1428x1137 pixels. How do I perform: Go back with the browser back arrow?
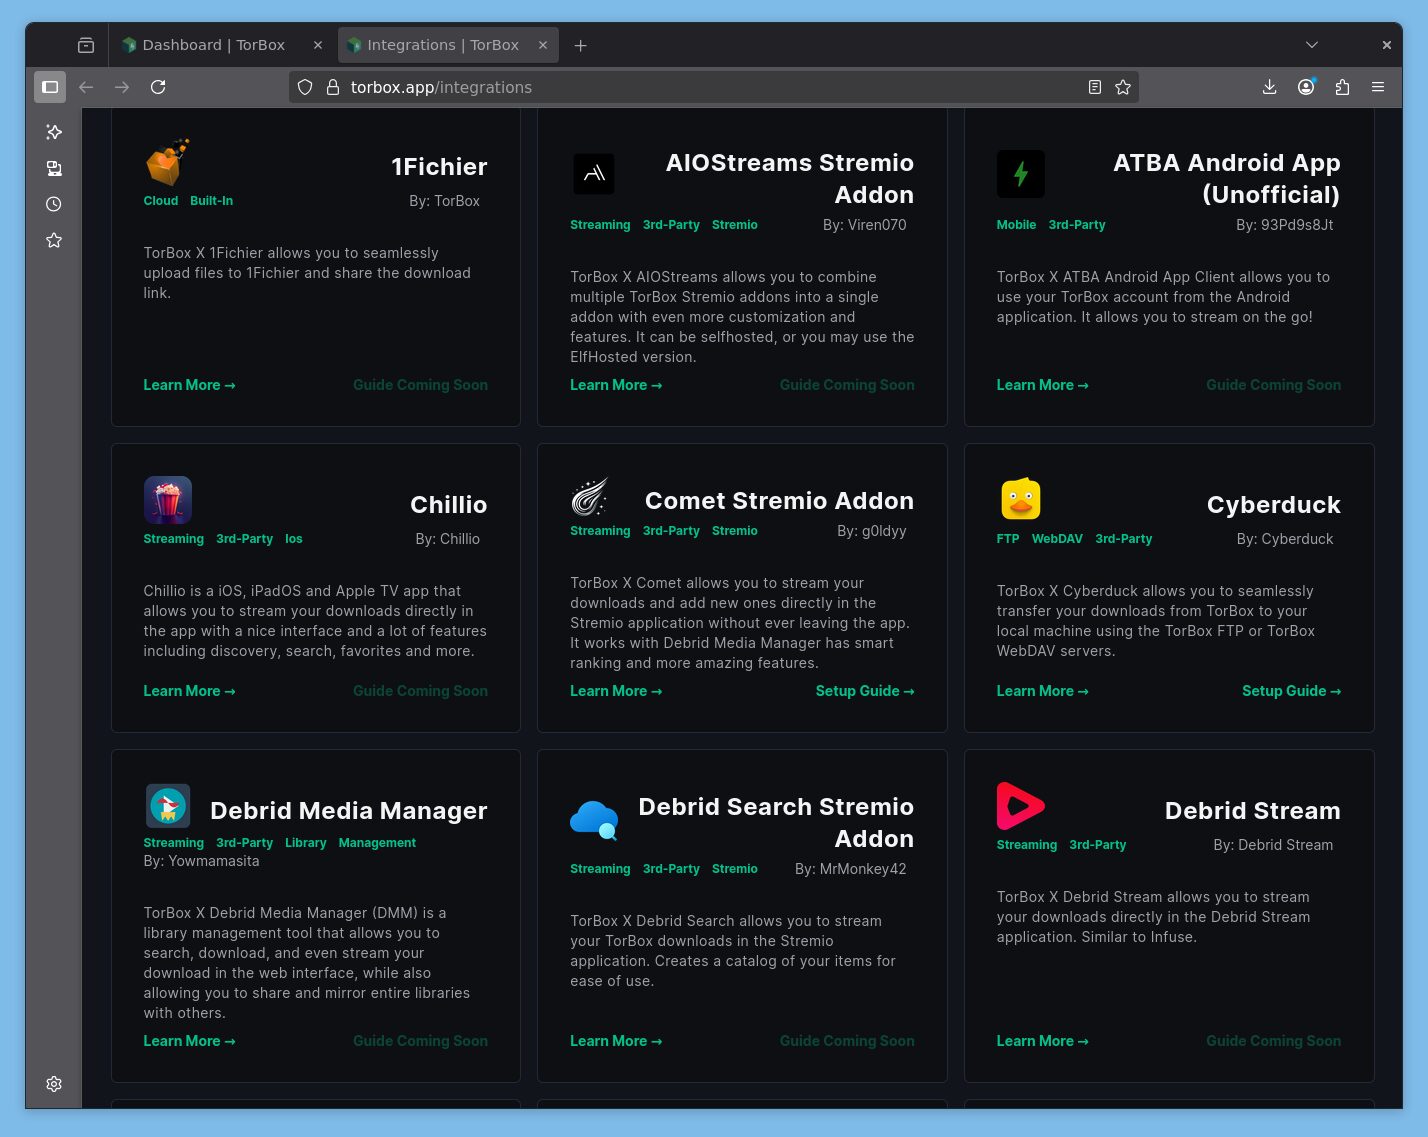point(86,87)
